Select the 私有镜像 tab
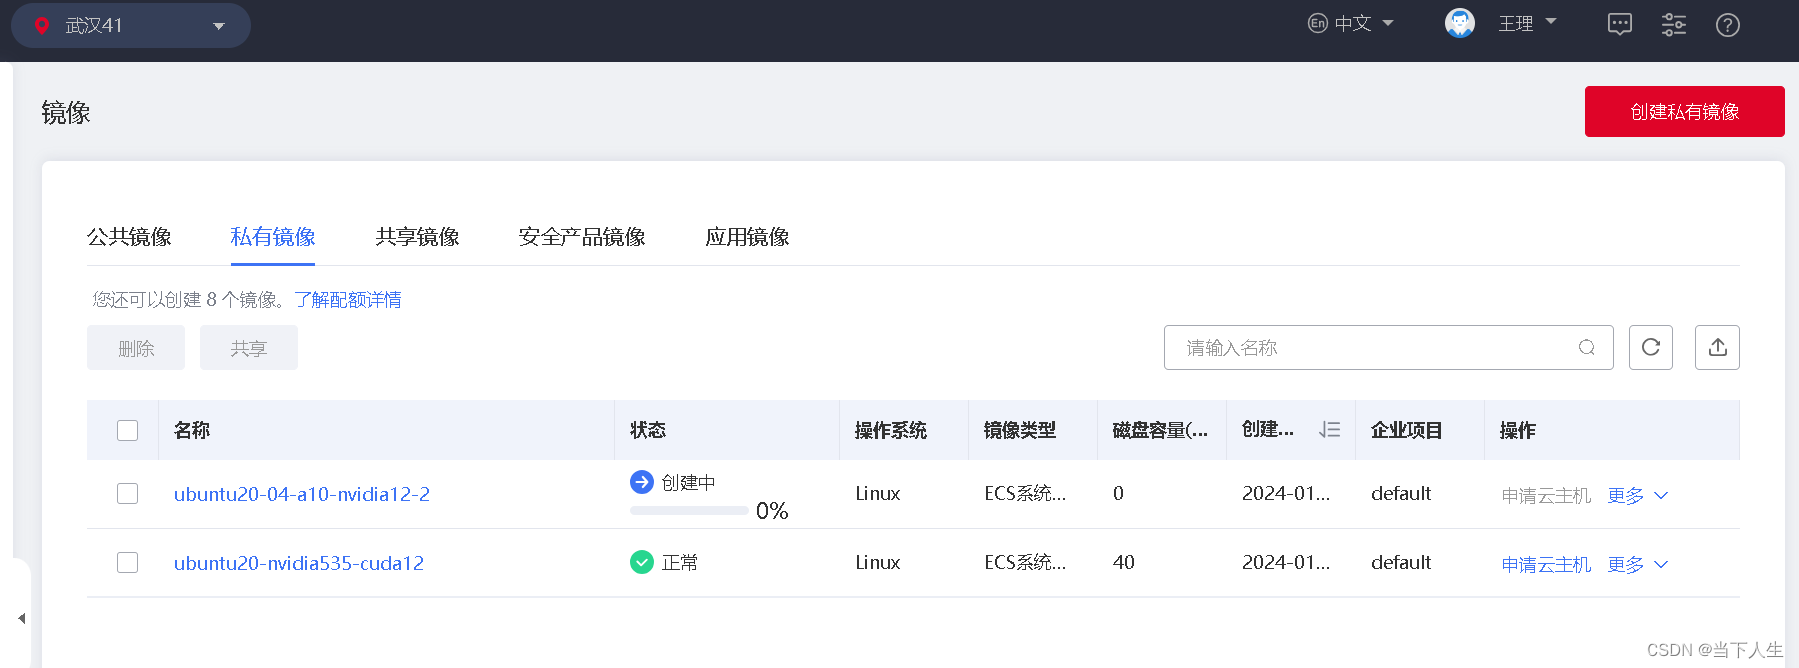The width and height of the screenshot is (1799, 668). point(273,237)
